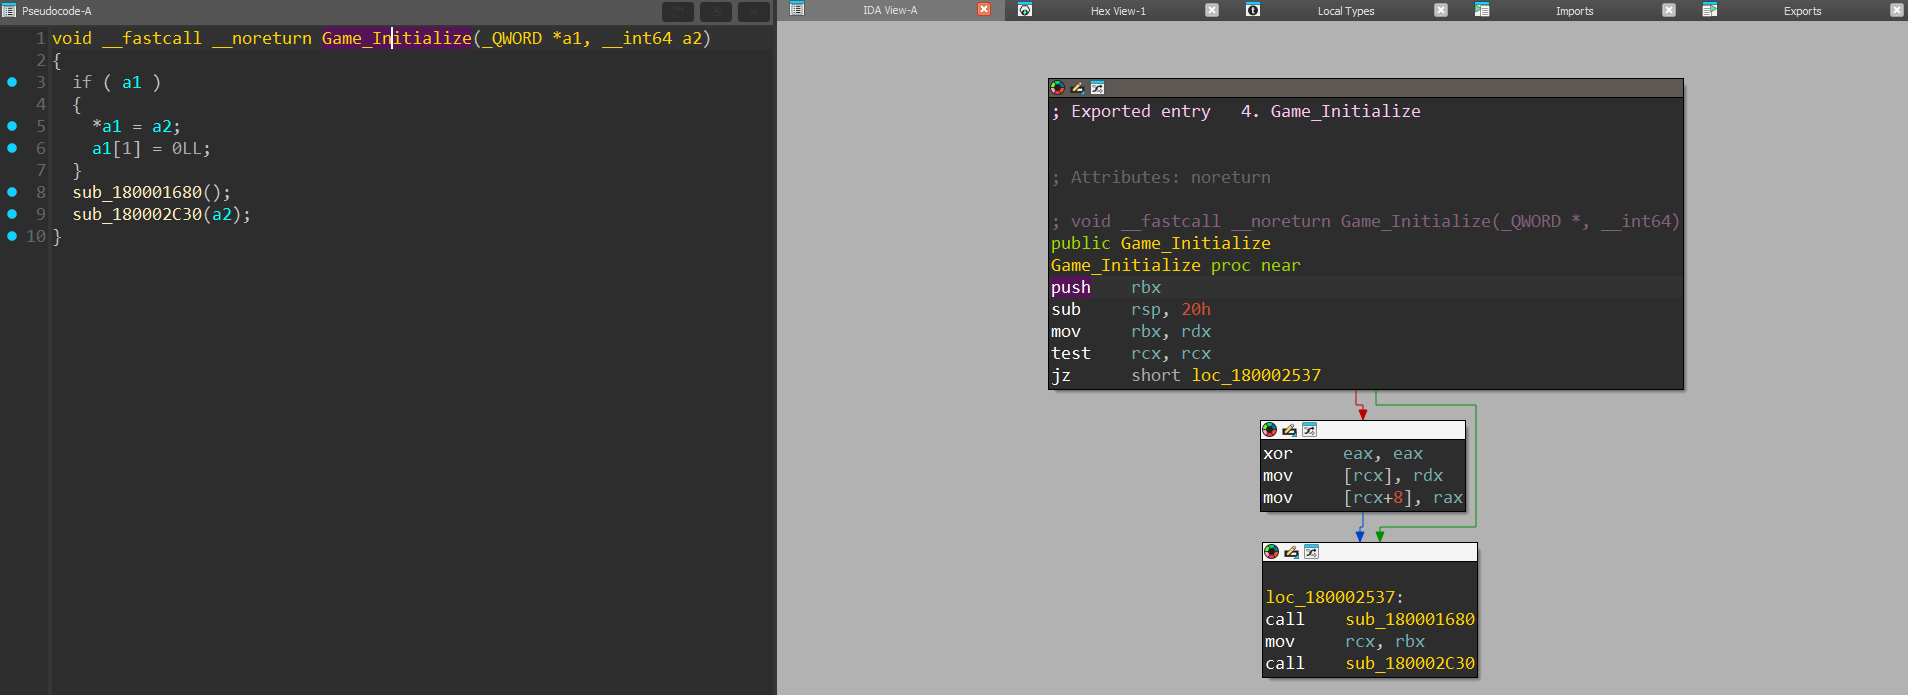Screen dimensions: 1908x695
Task: Switch to the IDA View-A tab
Action: coord(890,11)
